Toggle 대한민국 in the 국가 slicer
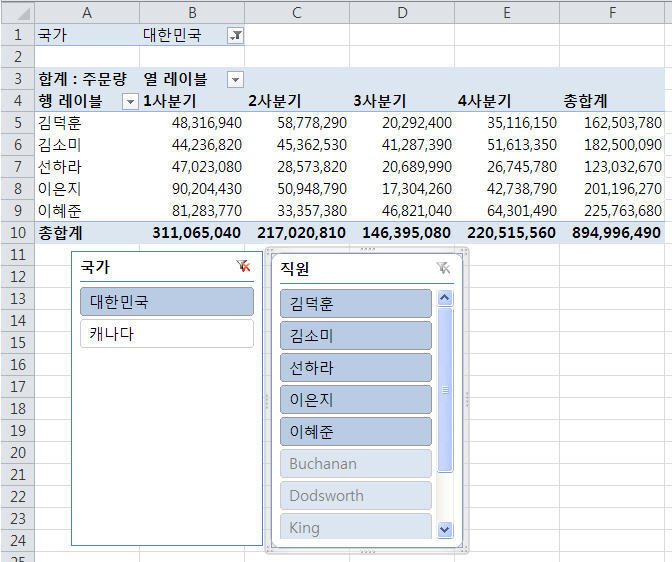 (166, 302)
